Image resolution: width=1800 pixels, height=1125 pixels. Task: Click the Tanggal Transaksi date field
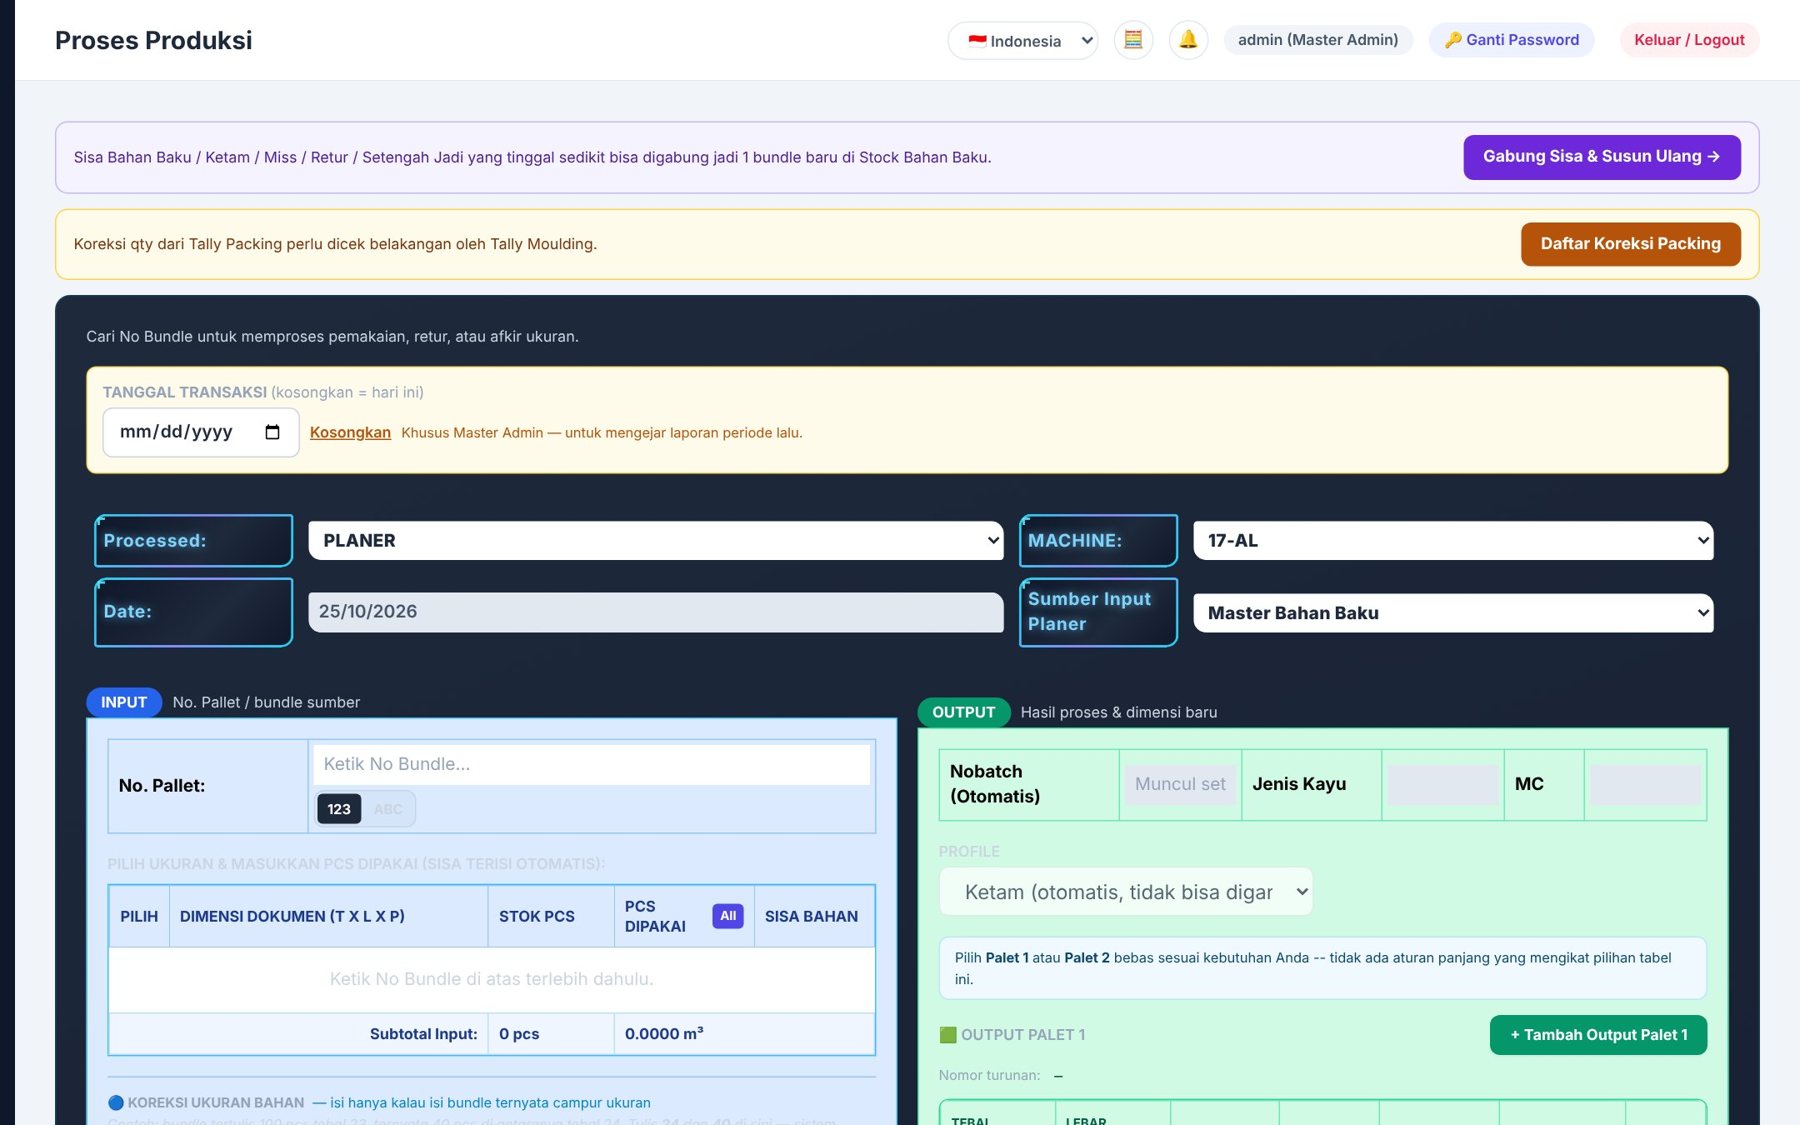coord(201,432)
